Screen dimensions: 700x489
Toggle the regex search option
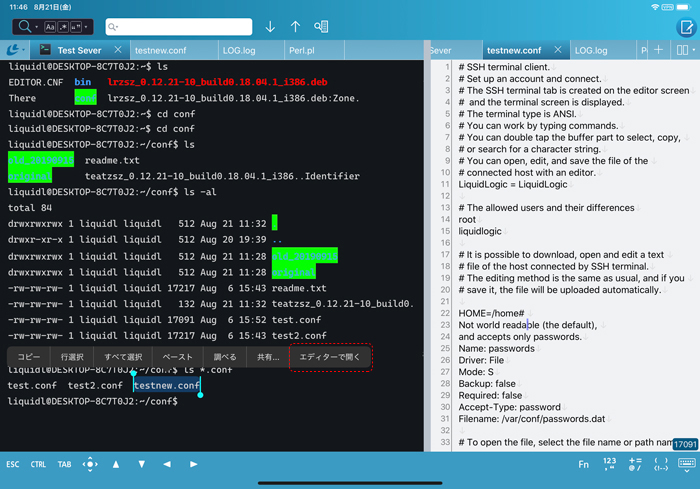[64, 26]
